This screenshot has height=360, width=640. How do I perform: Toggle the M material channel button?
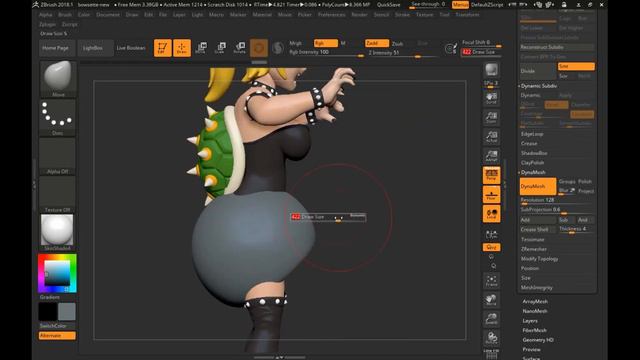(x=343, y=43)
